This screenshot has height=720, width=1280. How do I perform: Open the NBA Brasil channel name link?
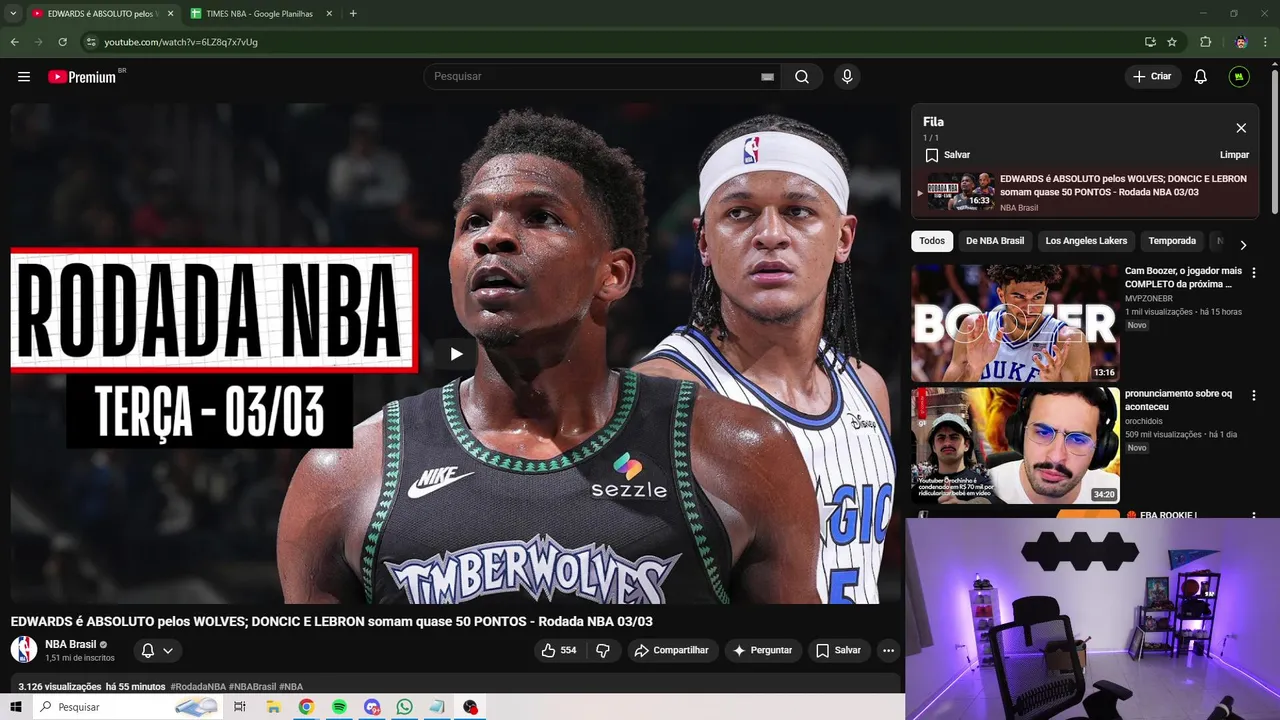click(x=71, y=644)
